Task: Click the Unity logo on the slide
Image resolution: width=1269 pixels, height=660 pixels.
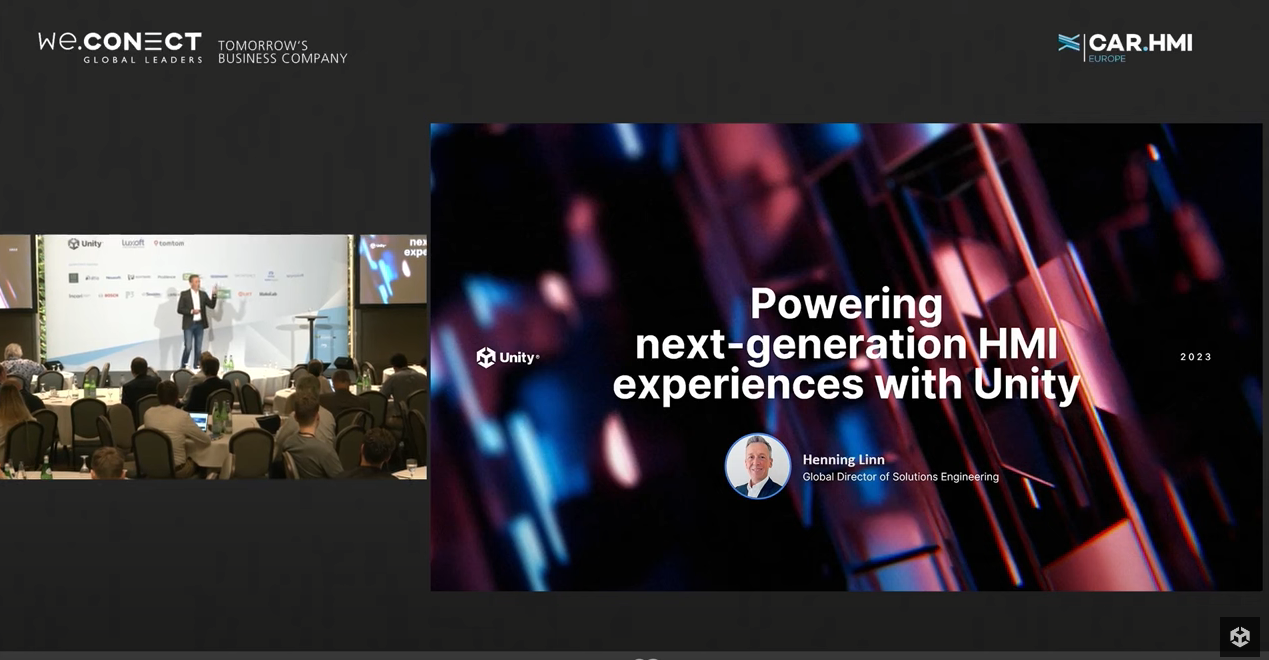Action: pos(507,357)
